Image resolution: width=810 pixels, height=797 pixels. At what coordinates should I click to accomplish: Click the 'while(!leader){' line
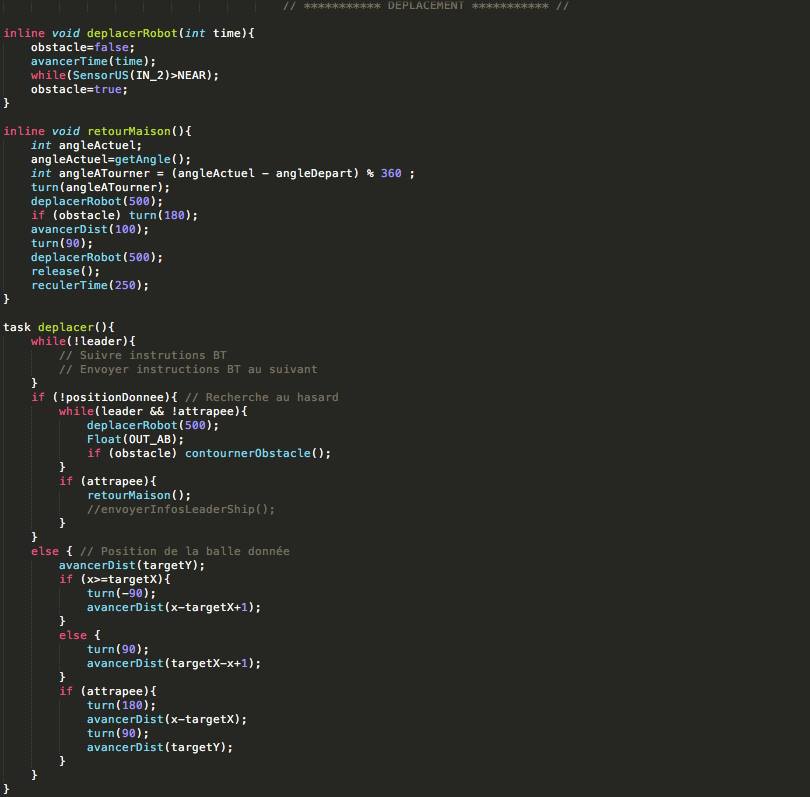click(x=83, y=341)
